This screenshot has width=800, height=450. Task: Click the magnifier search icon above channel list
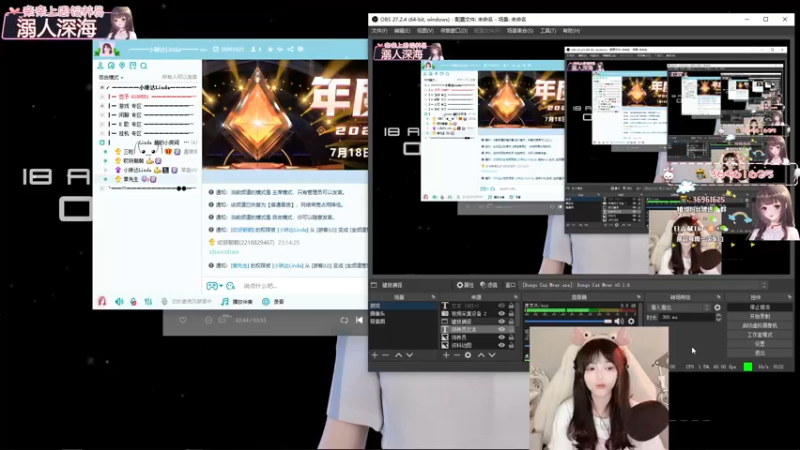pyautogui.click(x=144, y=66)
